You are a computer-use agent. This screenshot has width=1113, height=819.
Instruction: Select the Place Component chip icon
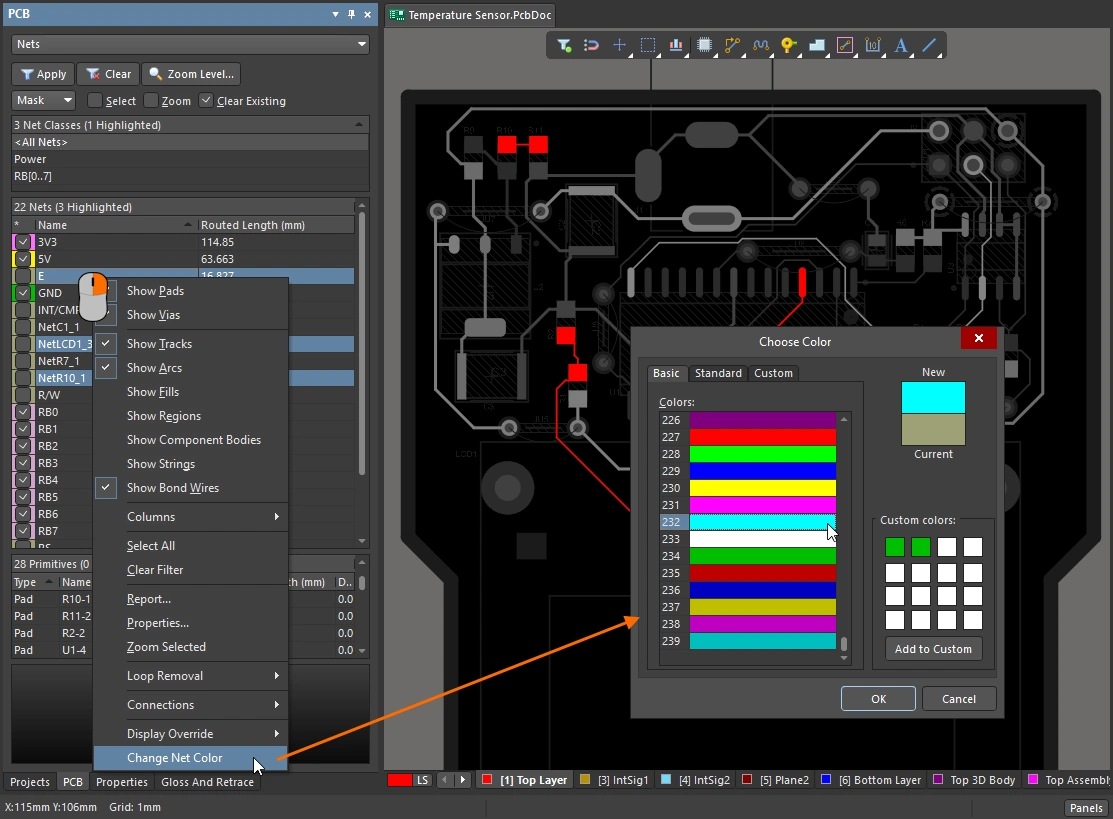pos(704,45)
